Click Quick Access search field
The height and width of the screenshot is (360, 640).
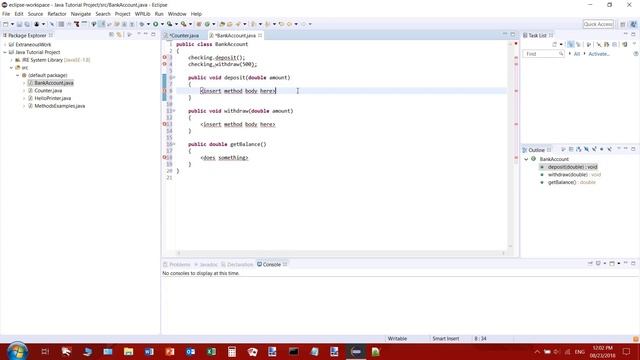pyautogui.click(x=598, y=24)
